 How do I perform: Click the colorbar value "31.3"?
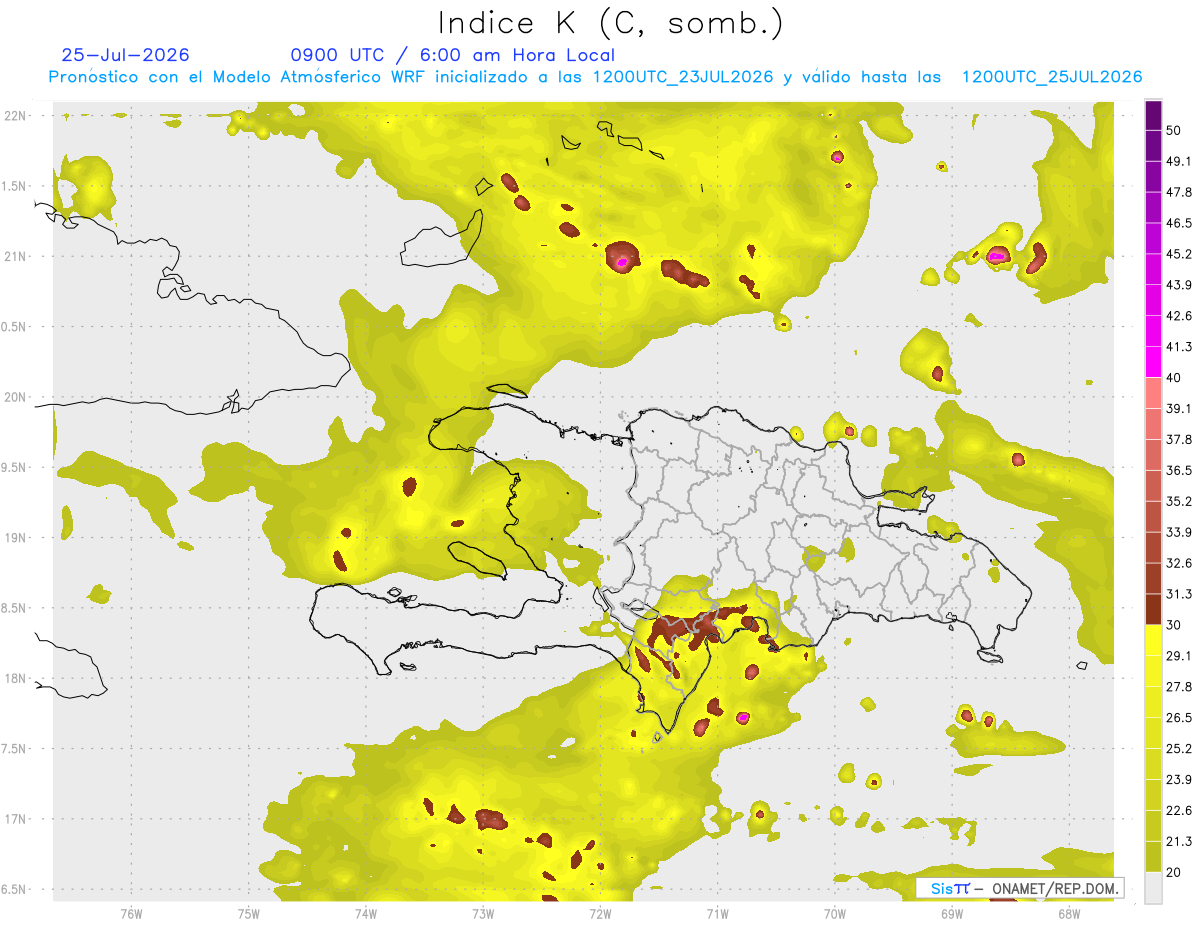point(1179,594)
